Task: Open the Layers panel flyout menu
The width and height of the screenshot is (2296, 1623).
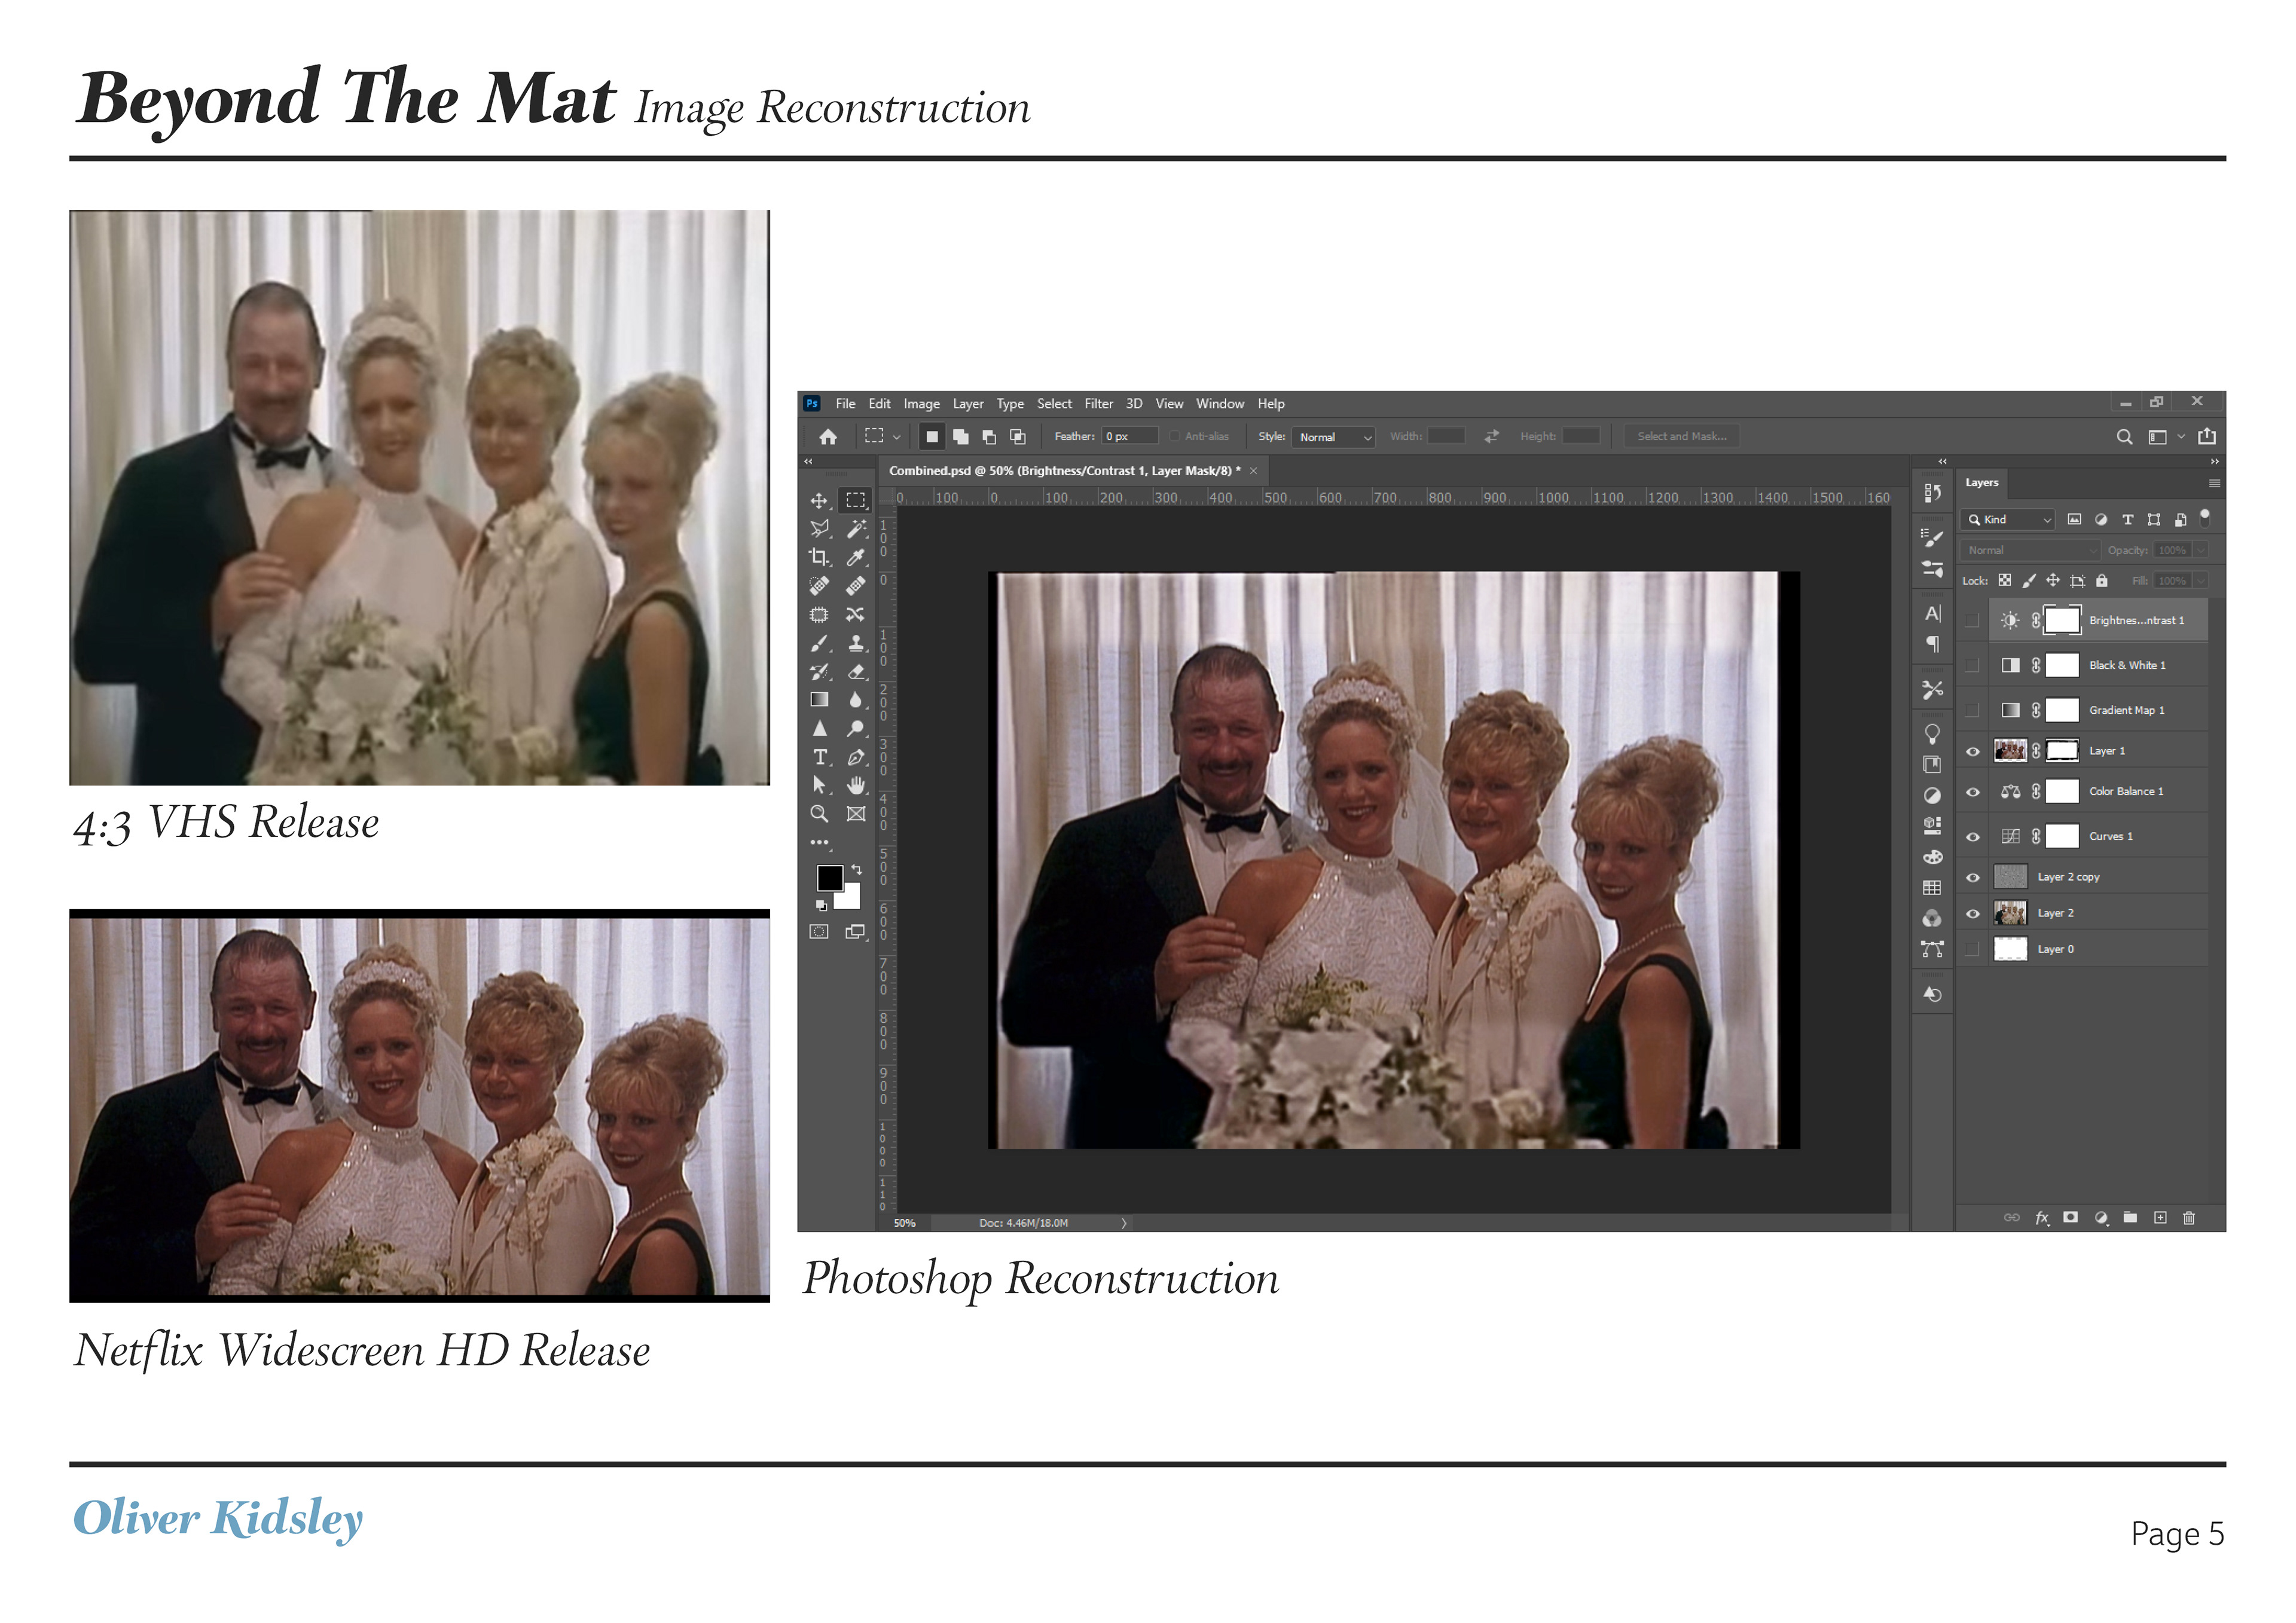Action: point(2214,483)
